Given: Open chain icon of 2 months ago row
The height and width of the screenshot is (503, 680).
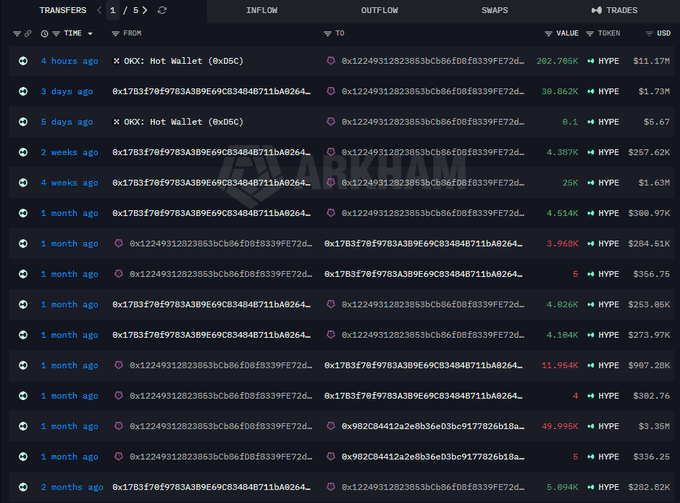Looking at the screenshot, I should [x=23, y=487].
